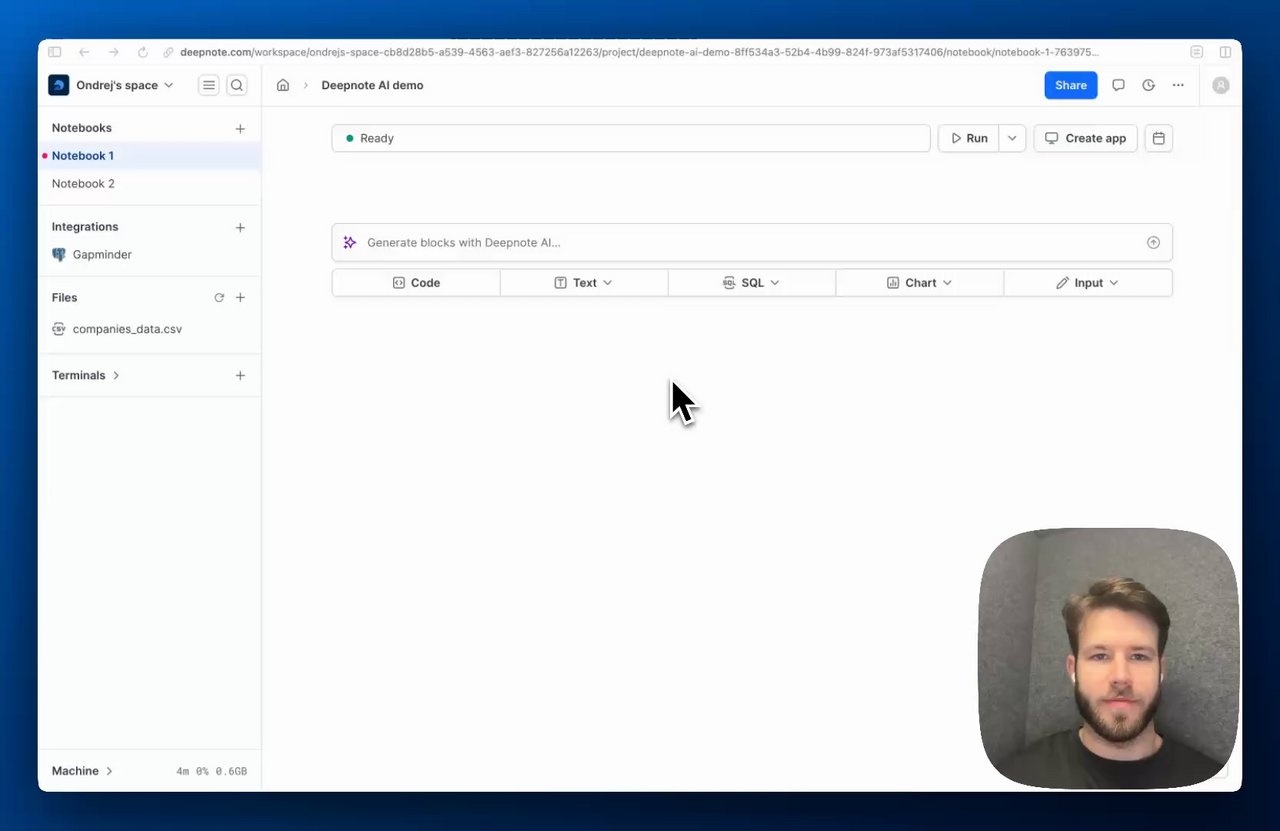Click the Deepnote AI sparkle icon
The image size is (1280, 831).
[x=350, y=242]
